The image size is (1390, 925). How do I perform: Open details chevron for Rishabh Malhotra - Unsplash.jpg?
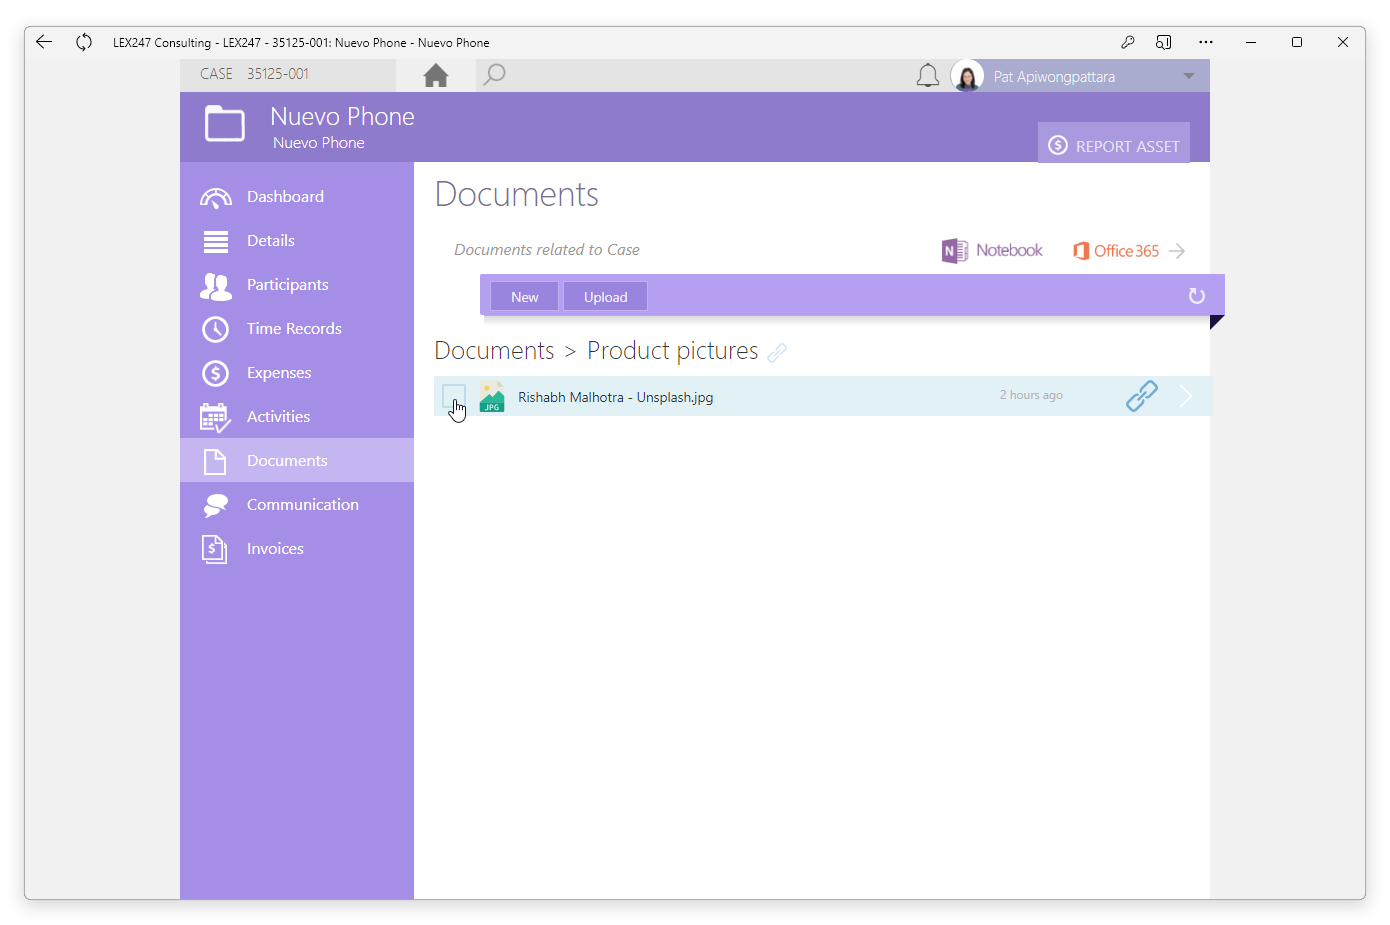[x=1186, y=396]
